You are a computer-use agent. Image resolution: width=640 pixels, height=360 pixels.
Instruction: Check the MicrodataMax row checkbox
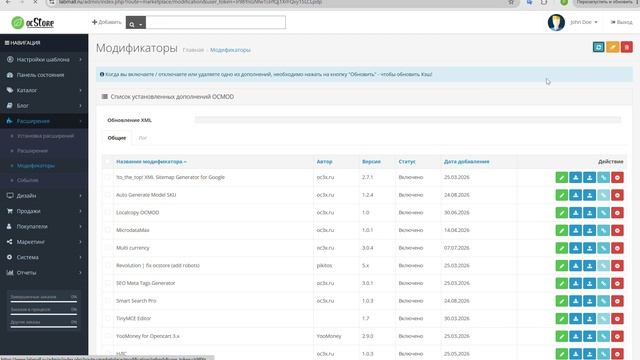point(108,230)
